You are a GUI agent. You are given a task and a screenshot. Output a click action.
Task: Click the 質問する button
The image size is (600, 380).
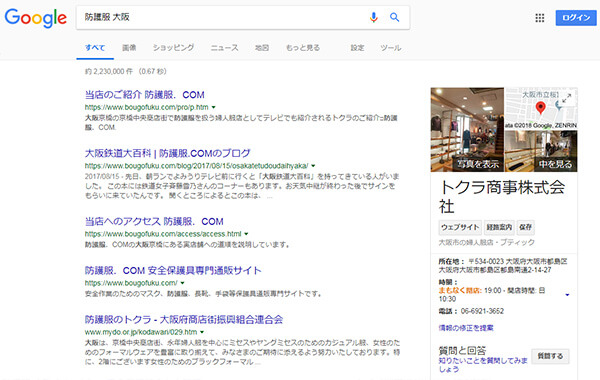coord(550,356)
